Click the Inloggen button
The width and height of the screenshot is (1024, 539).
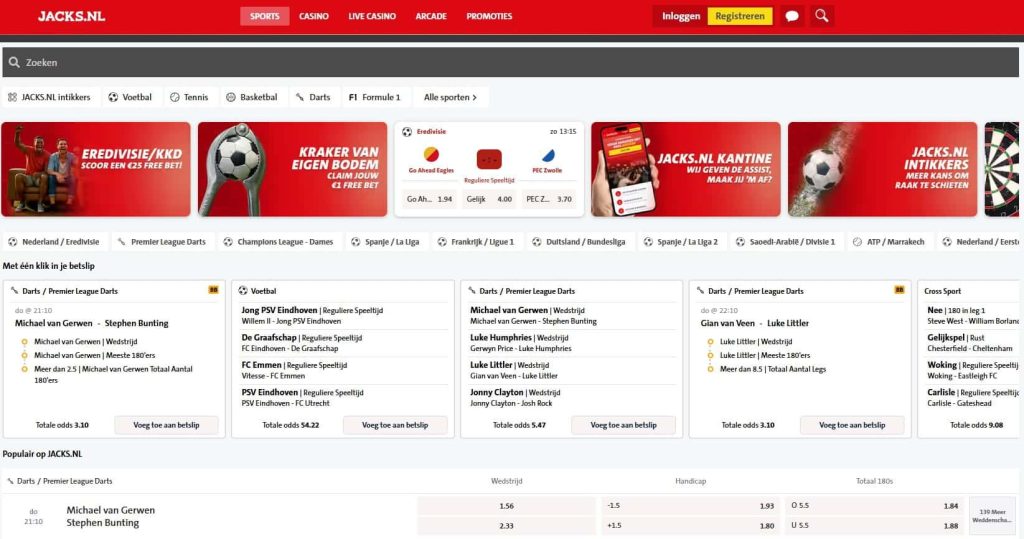point(680,16)
